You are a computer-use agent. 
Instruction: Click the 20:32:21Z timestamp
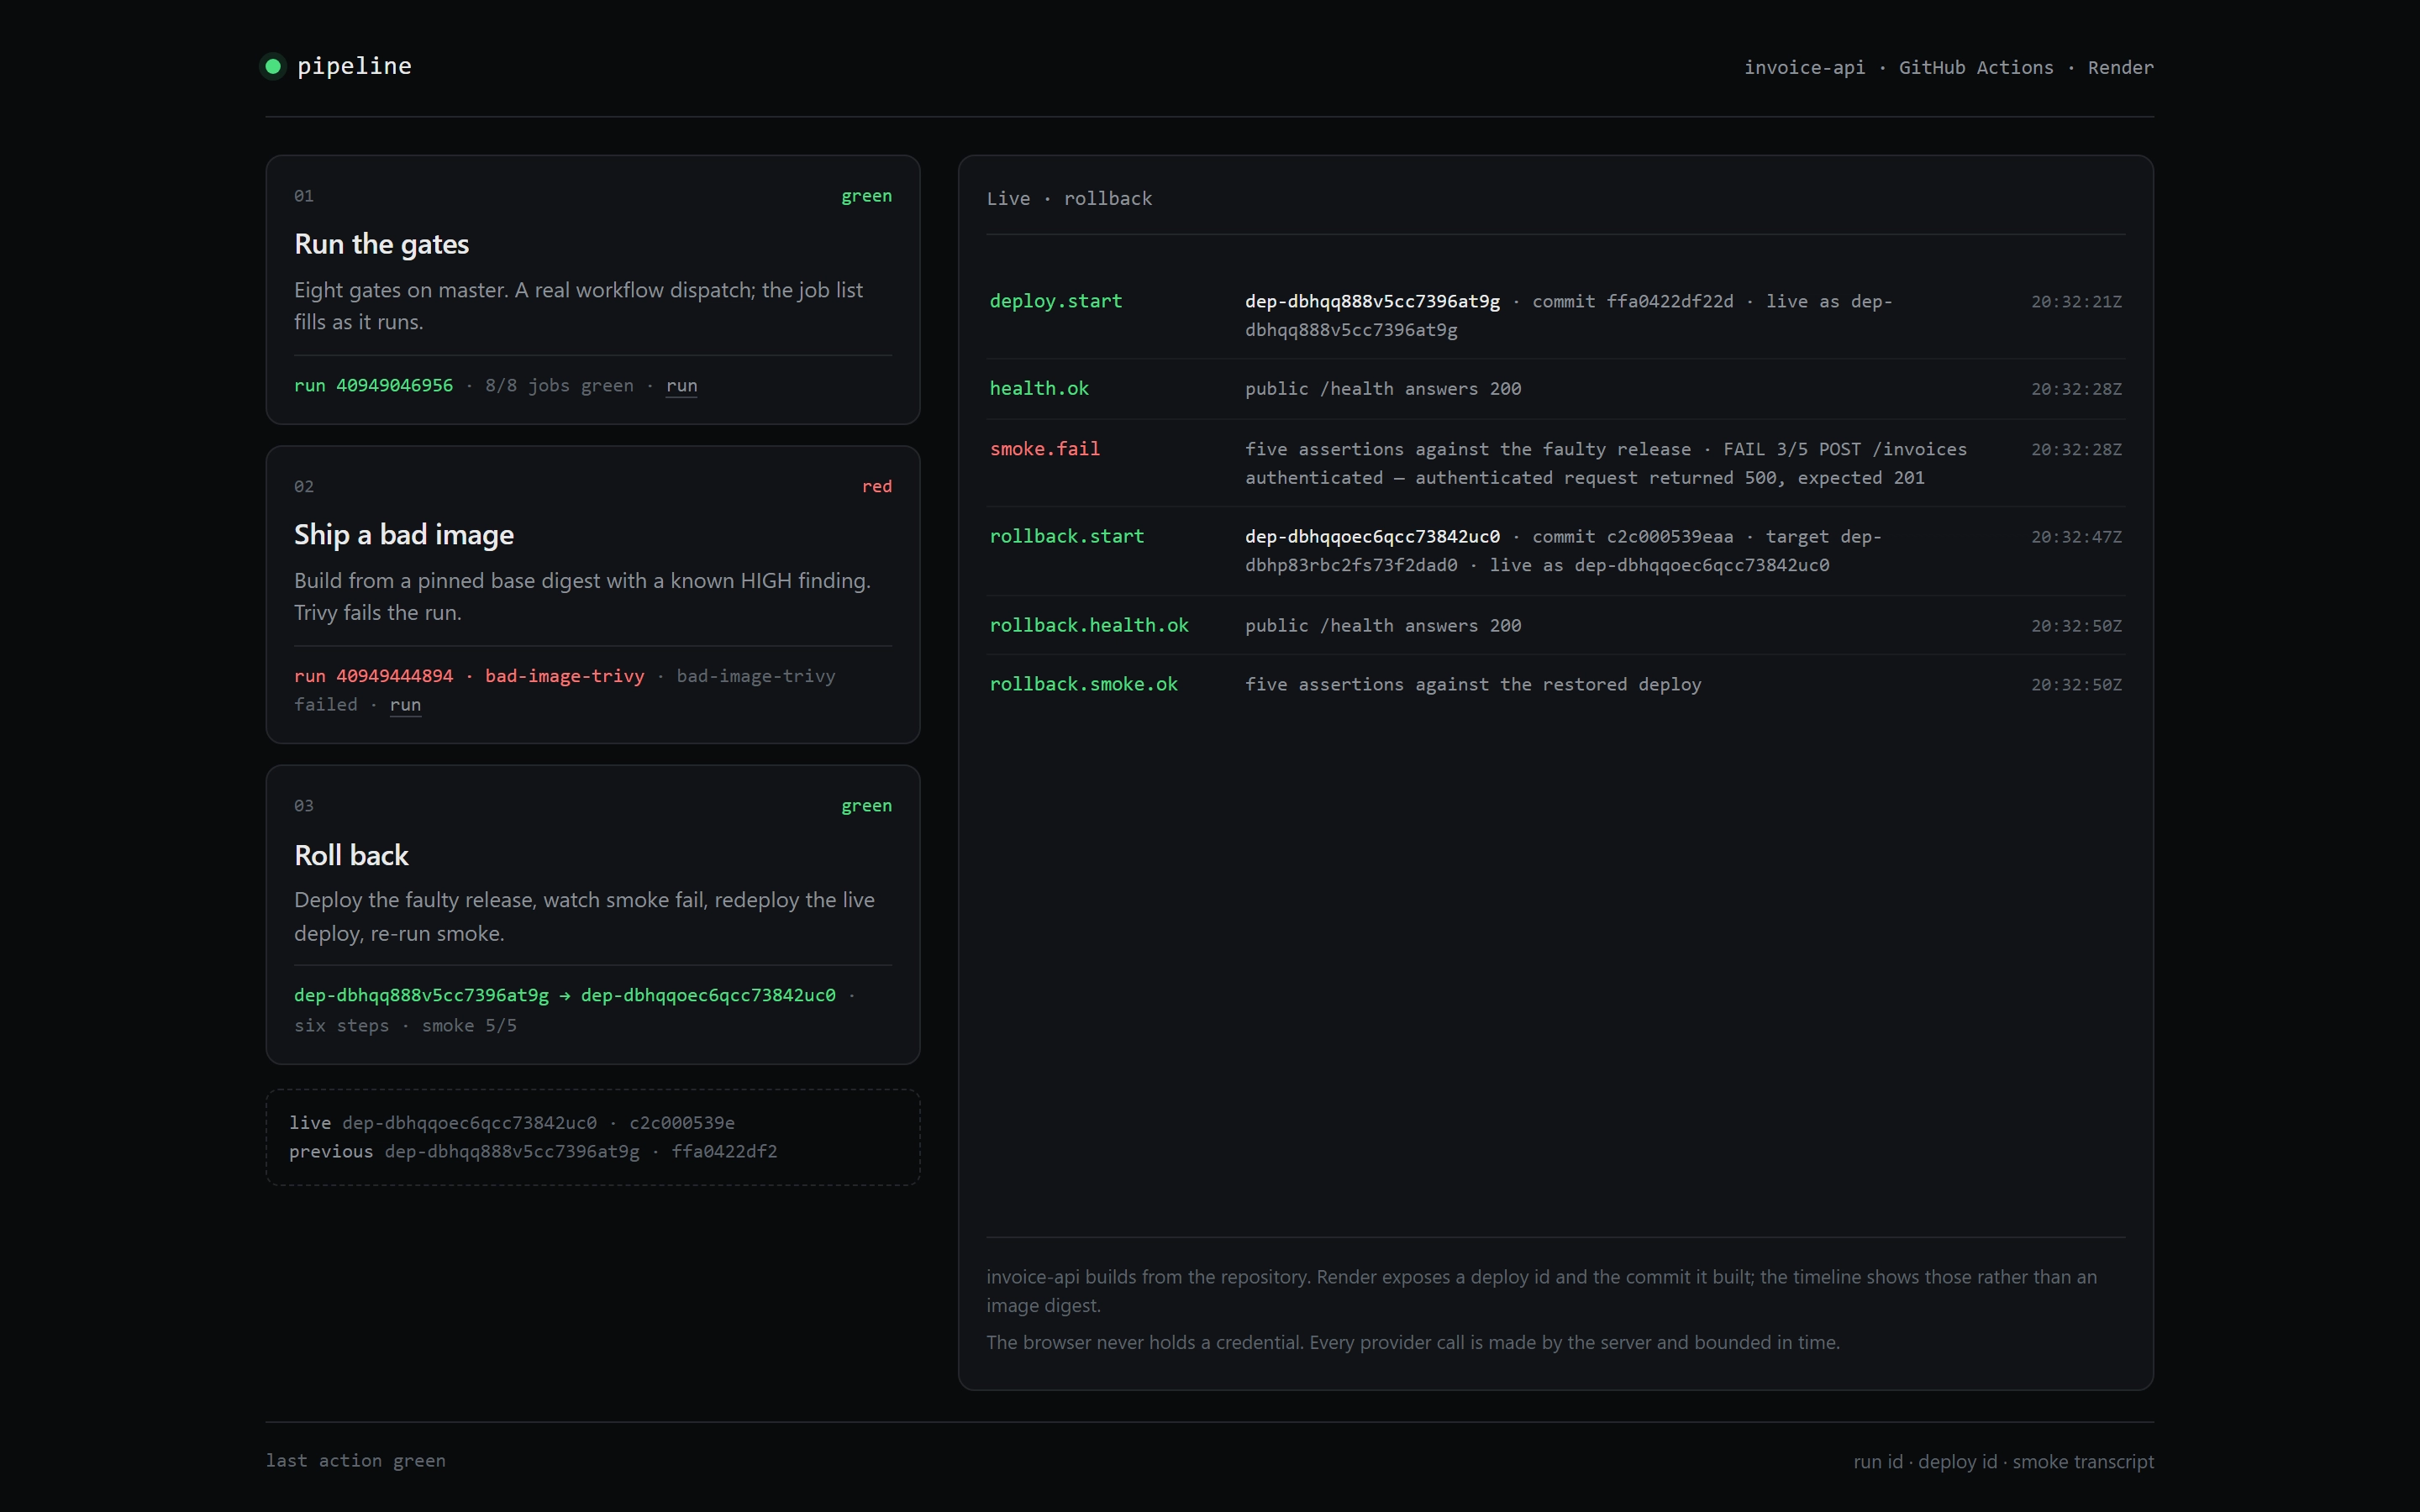pyautogui.click(x=2076, y=302)
